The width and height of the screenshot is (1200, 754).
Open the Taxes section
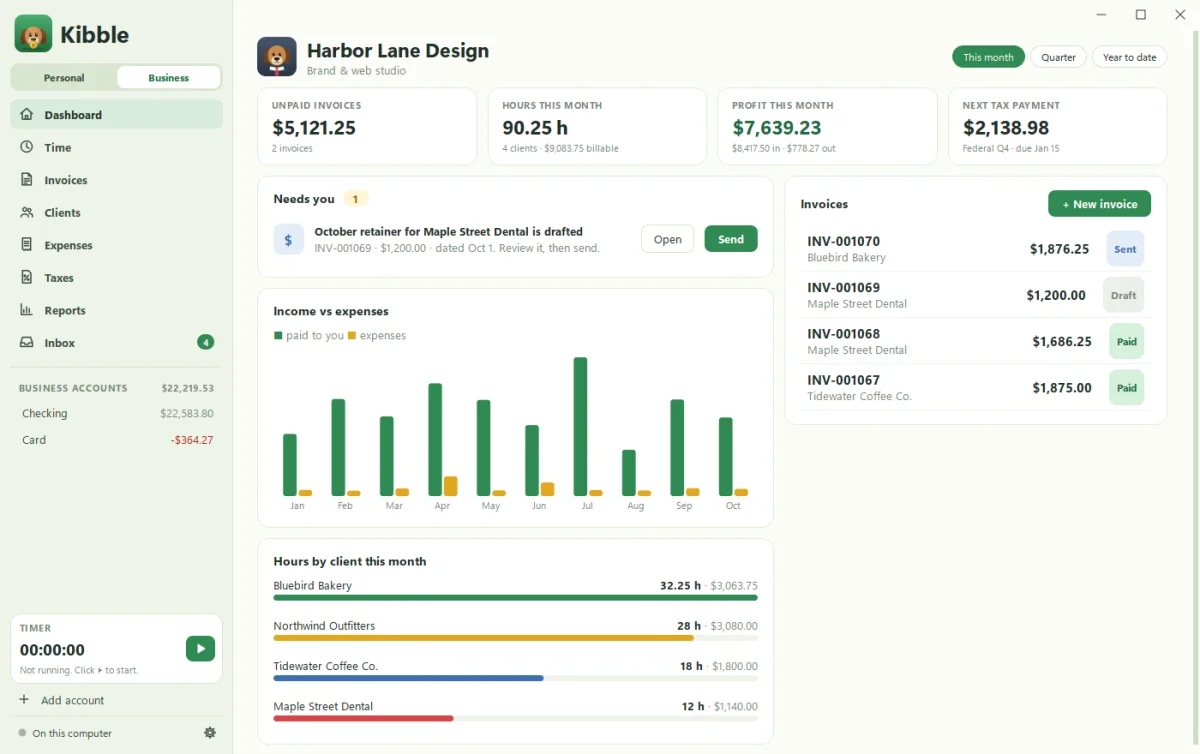click(116, 277)
